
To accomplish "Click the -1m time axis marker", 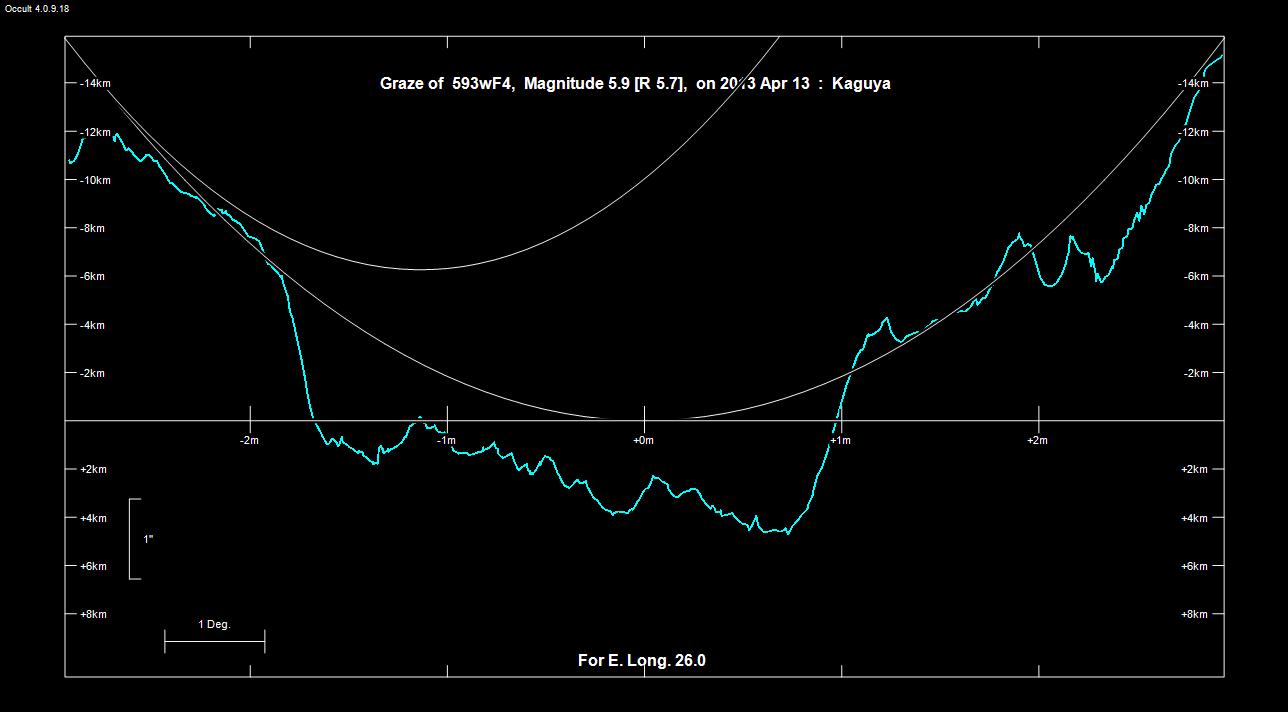I will tap(446, 441).
